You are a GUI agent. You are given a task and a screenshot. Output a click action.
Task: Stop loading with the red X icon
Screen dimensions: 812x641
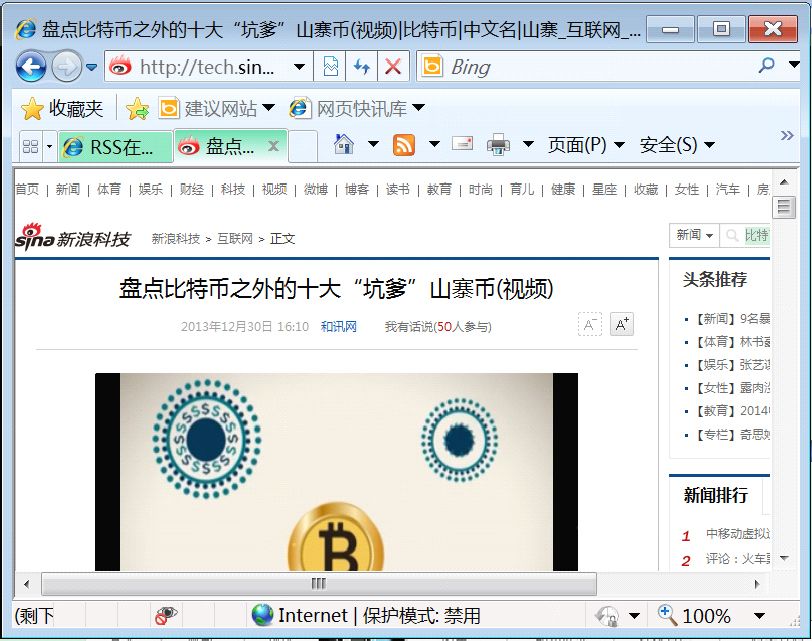pos(393,67)
